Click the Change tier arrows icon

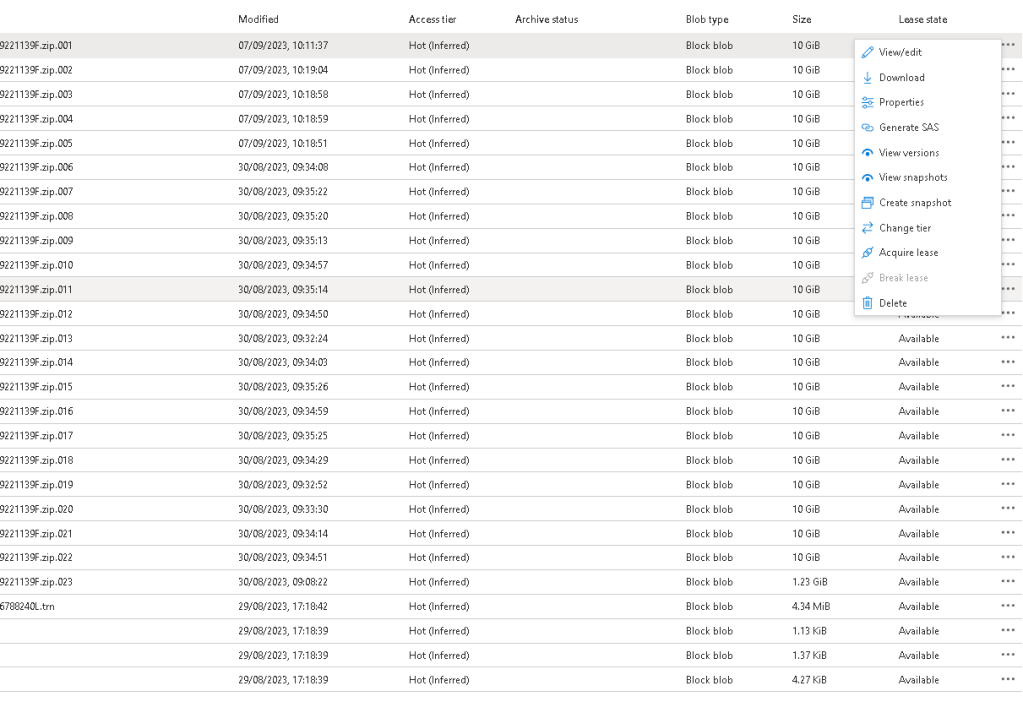(867, 228)
